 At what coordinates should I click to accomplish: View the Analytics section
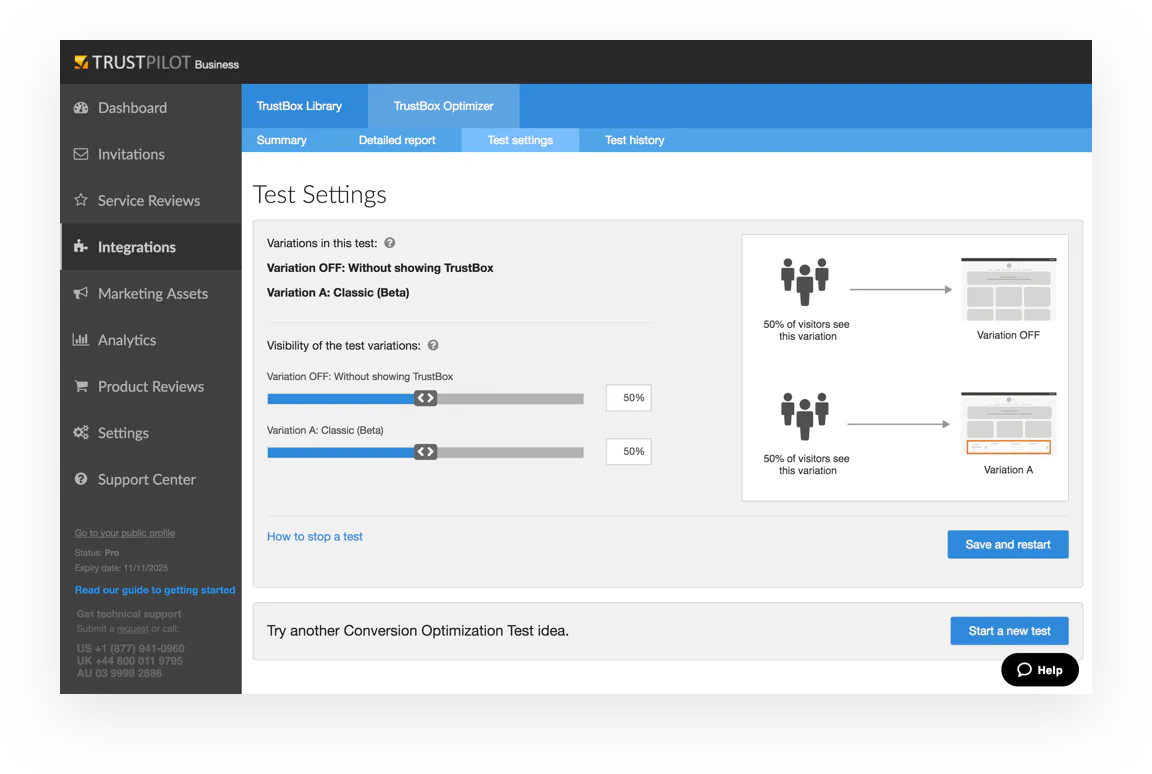tap(151, 339)
